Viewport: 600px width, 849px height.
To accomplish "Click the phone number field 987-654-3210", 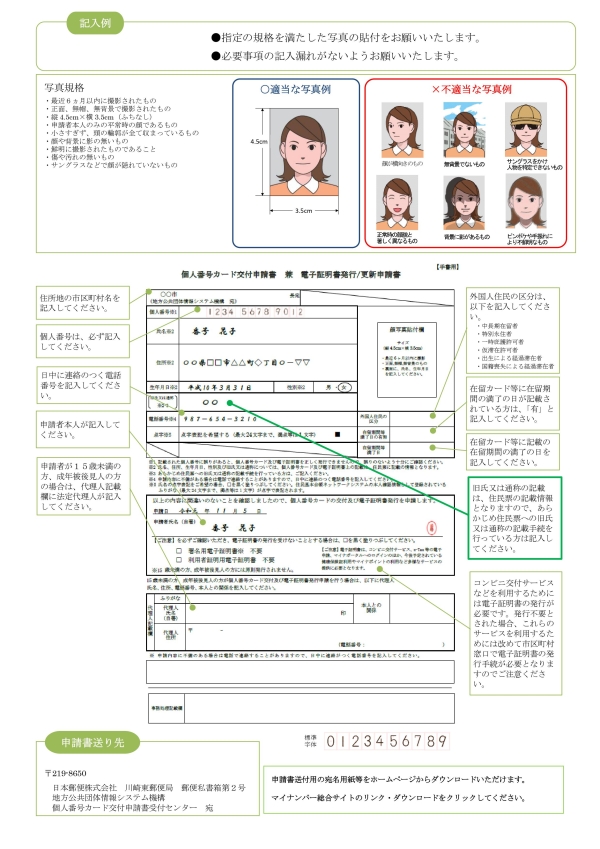I will tap(268, 419).
